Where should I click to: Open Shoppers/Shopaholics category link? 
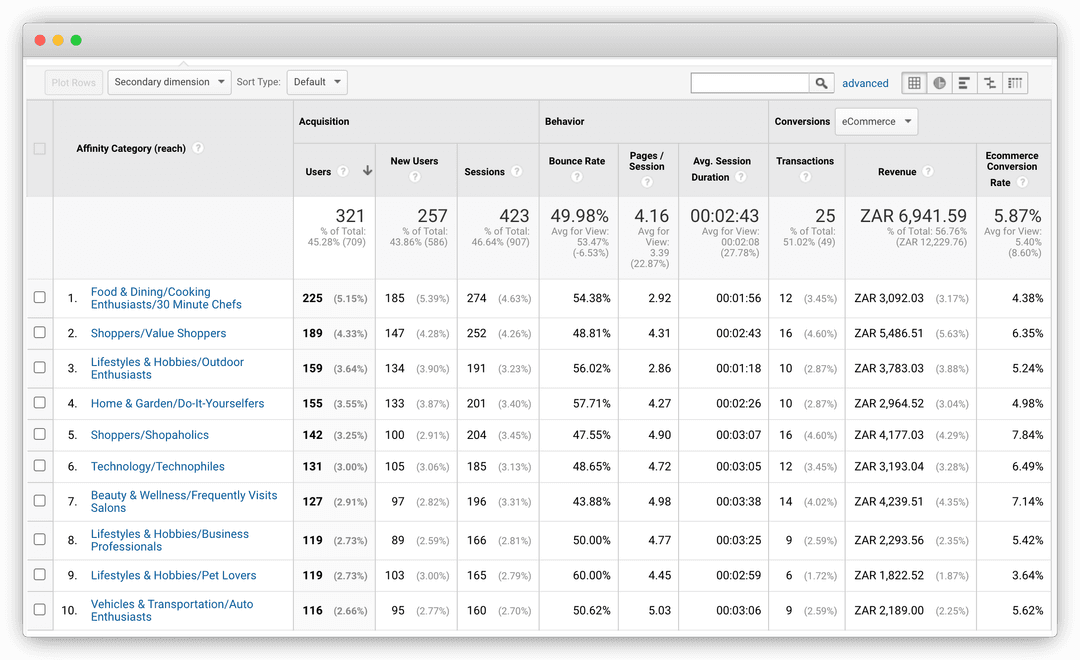(149, 435)
